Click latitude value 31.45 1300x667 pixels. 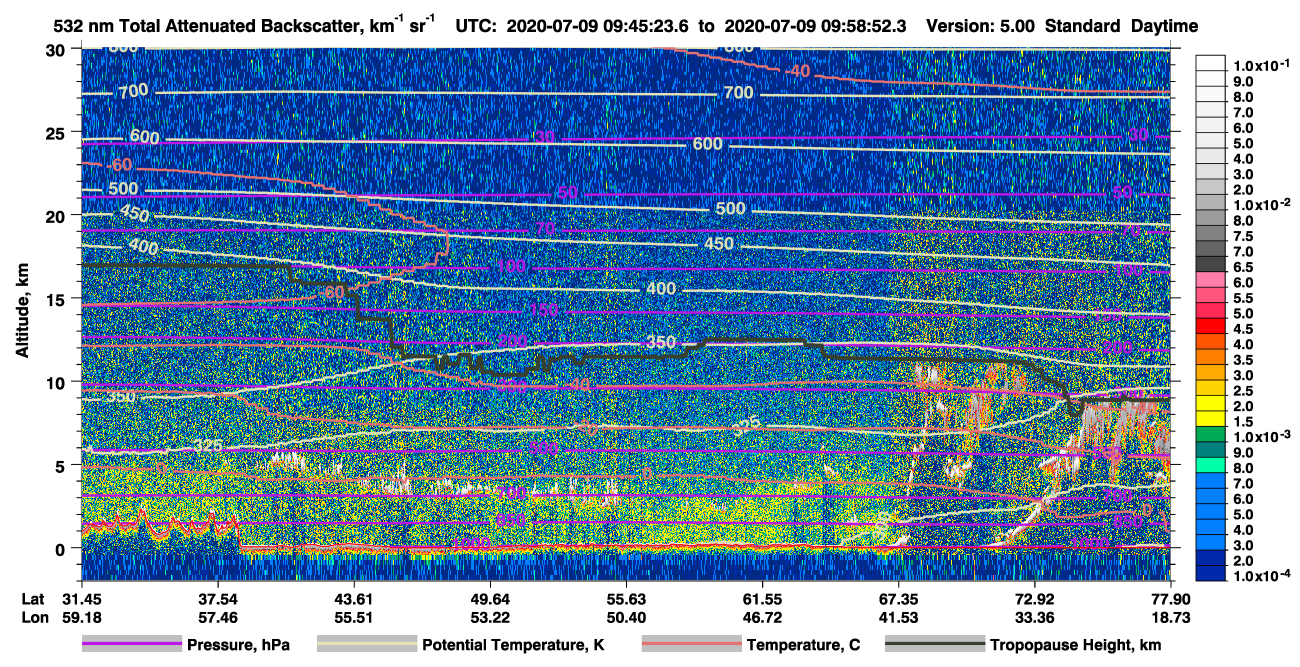click(81, 599)
